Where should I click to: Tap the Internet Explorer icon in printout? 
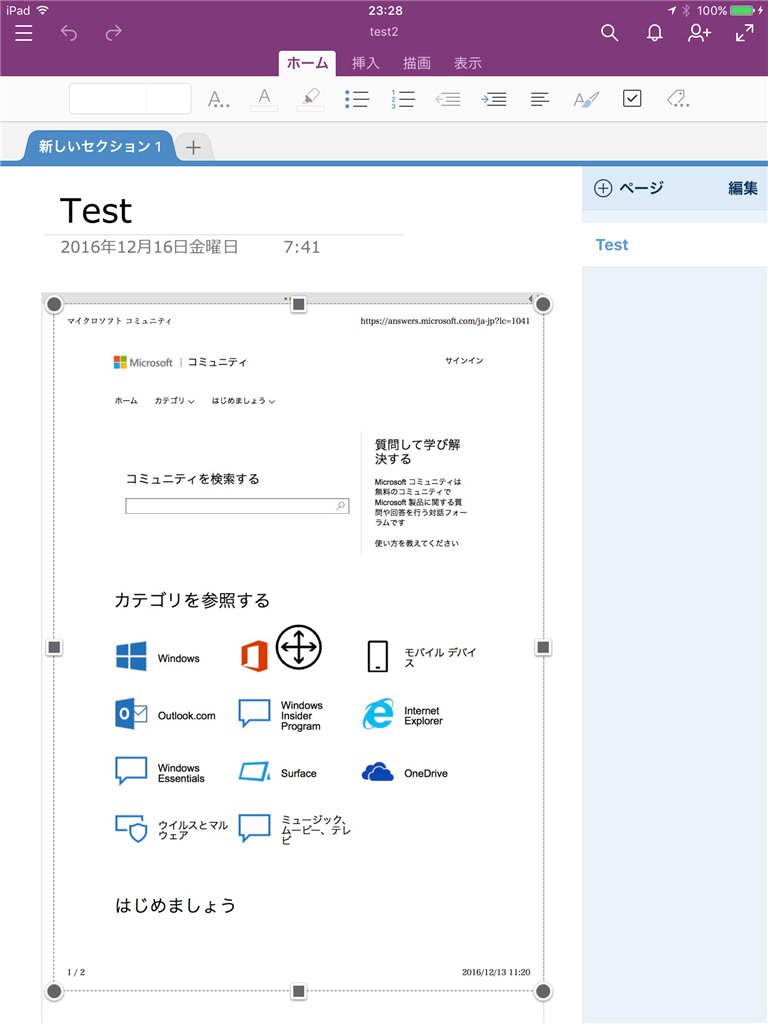(x=378, y=714)
